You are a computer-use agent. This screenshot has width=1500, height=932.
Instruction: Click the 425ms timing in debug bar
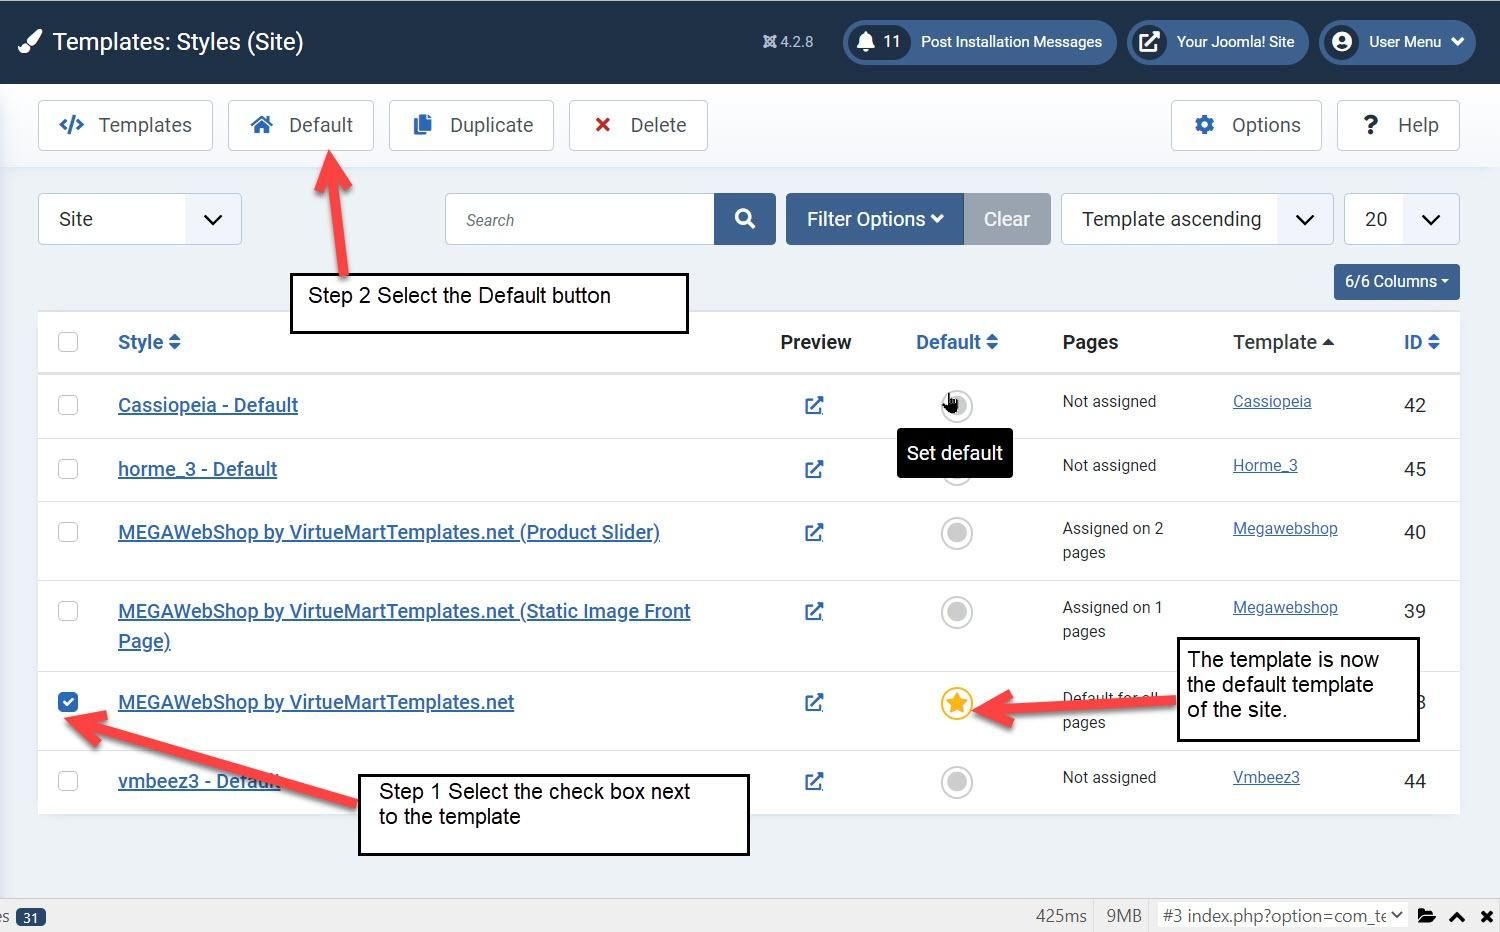(x=1061, y=916)
